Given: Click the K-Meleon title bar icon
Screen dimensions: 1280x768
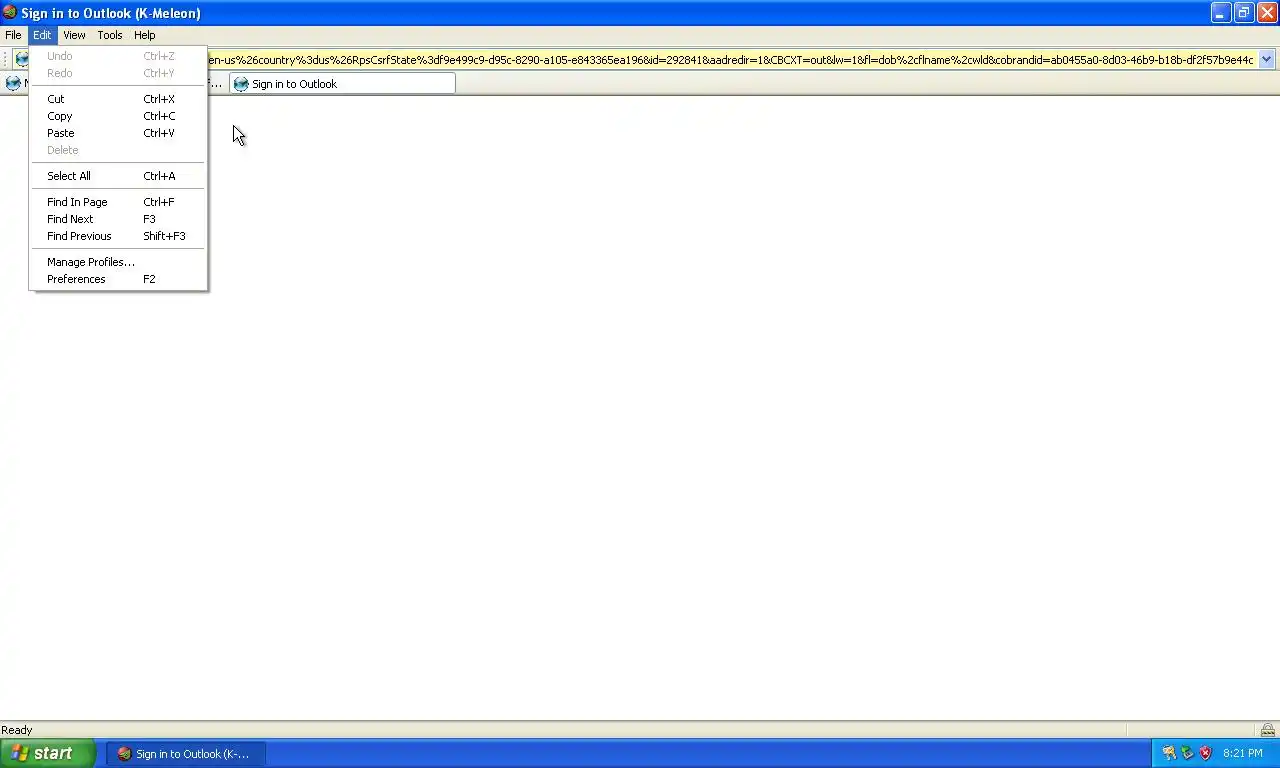Looking at the screenshot, I should [10, 13].
